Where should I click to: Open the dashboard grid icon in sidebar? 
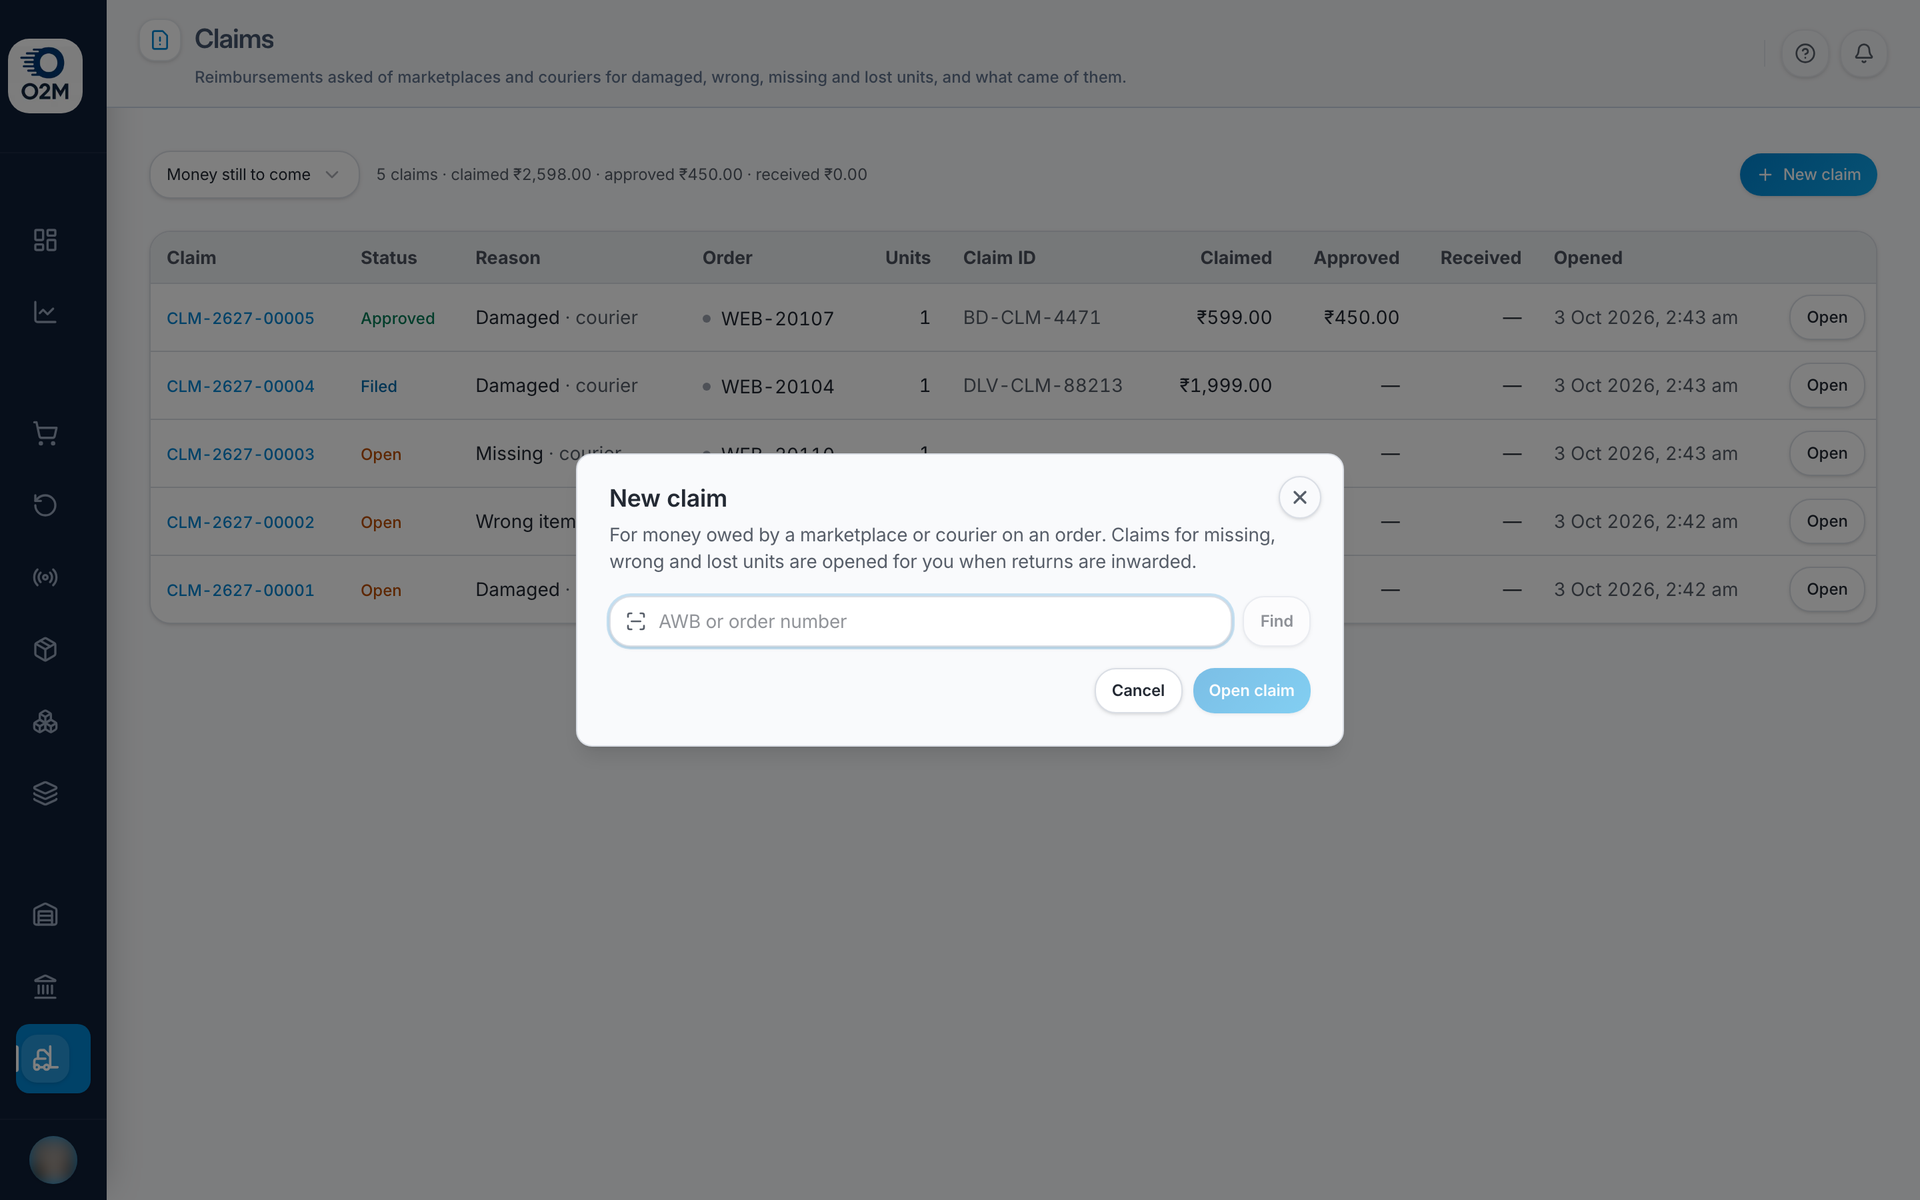point(45,240)
